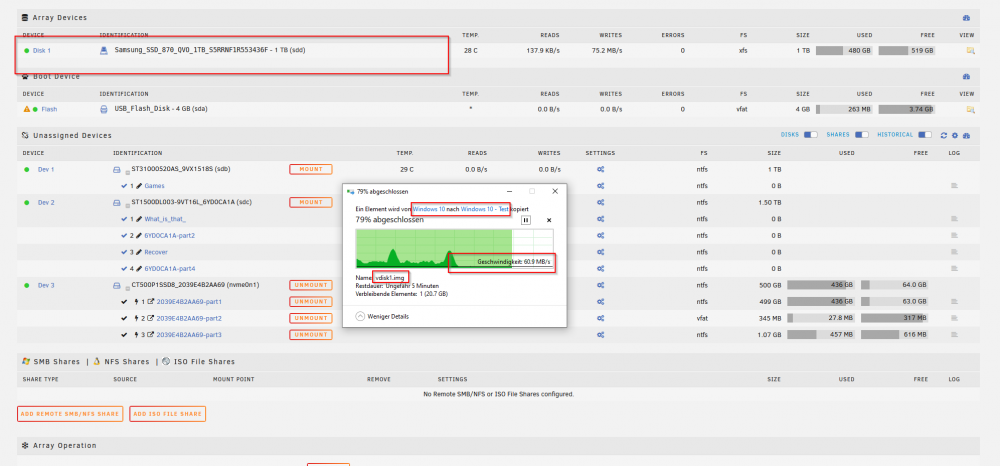
Task: Click external-link icon beside 2039E4B2AA69-part3
Action: point(151,335)
